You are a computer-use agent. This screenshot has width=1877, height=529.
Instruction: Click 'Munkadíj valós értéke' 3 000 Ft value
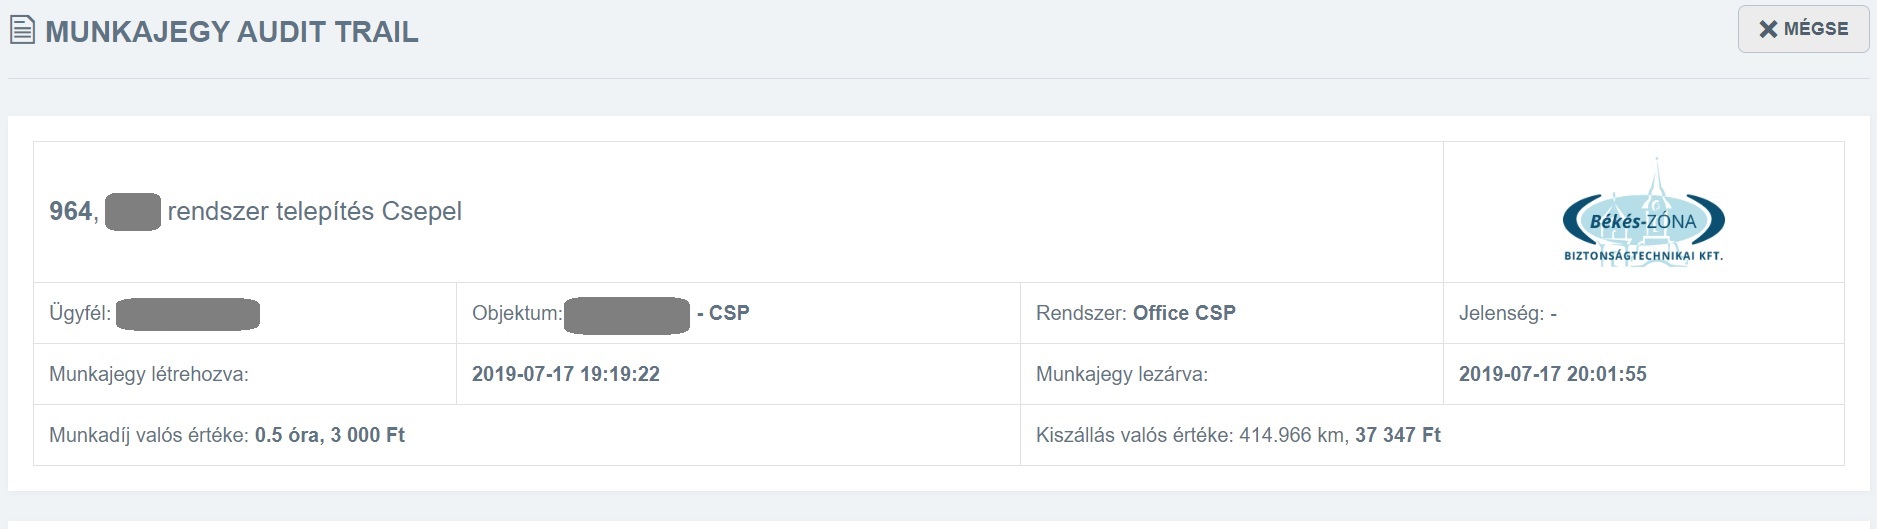368,435
